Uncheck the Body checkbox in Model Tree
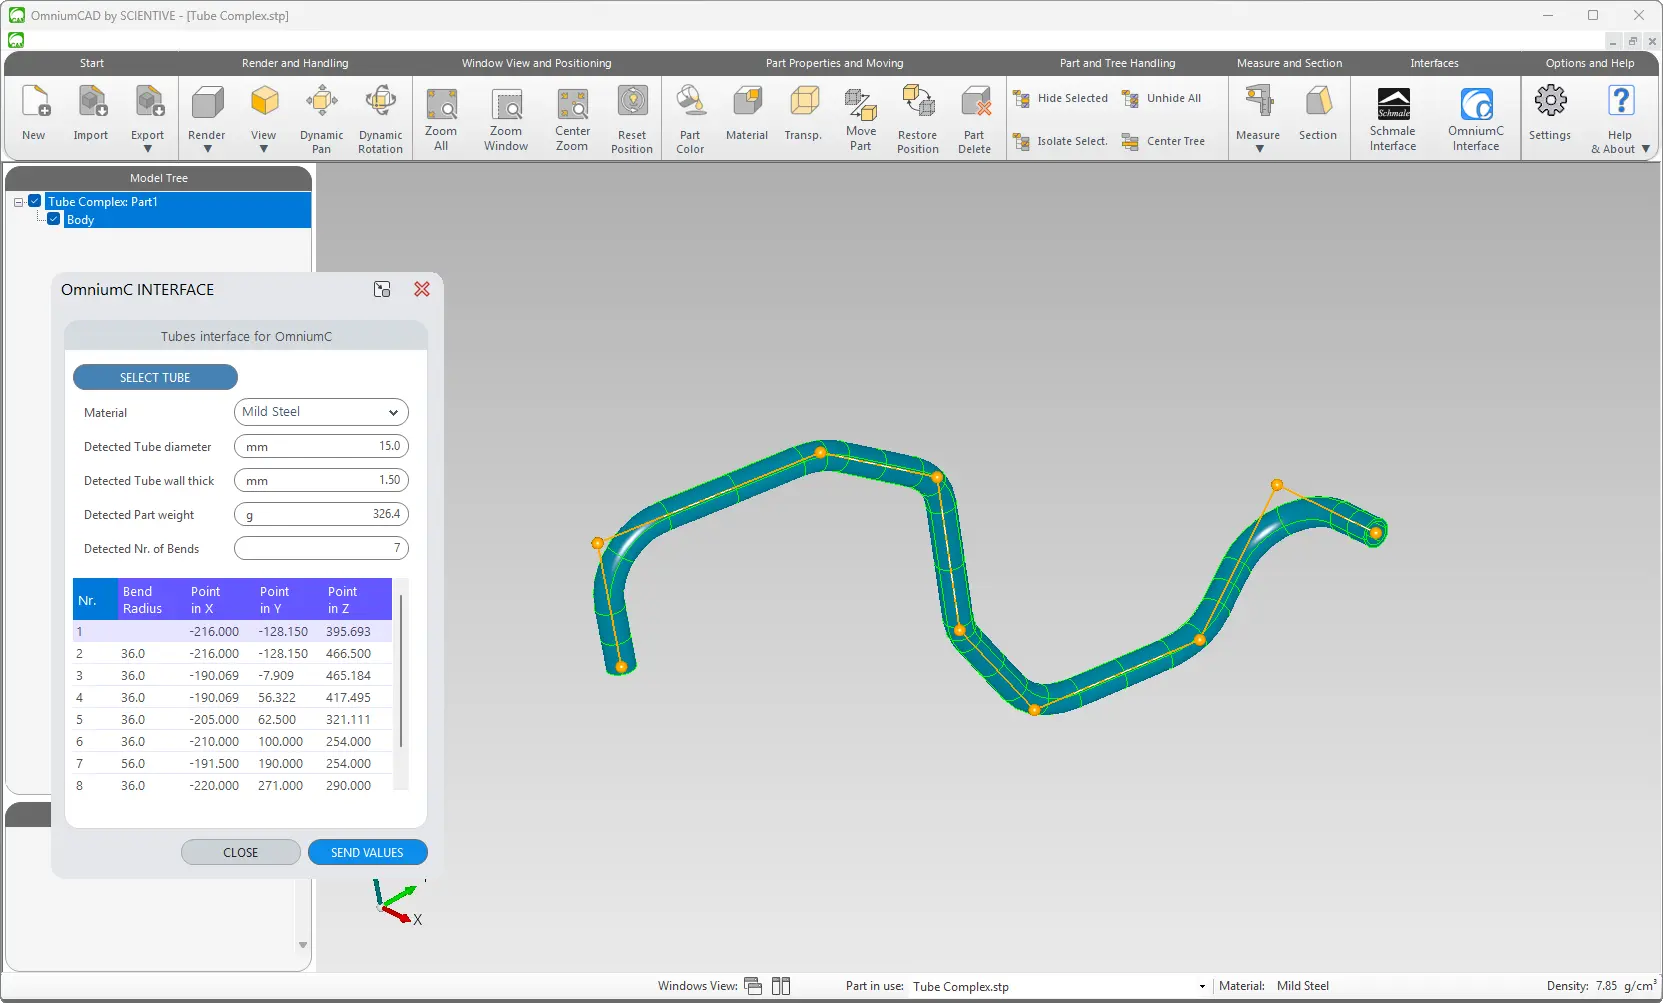Screen dimensions: 1663x1003 [54, 219]
